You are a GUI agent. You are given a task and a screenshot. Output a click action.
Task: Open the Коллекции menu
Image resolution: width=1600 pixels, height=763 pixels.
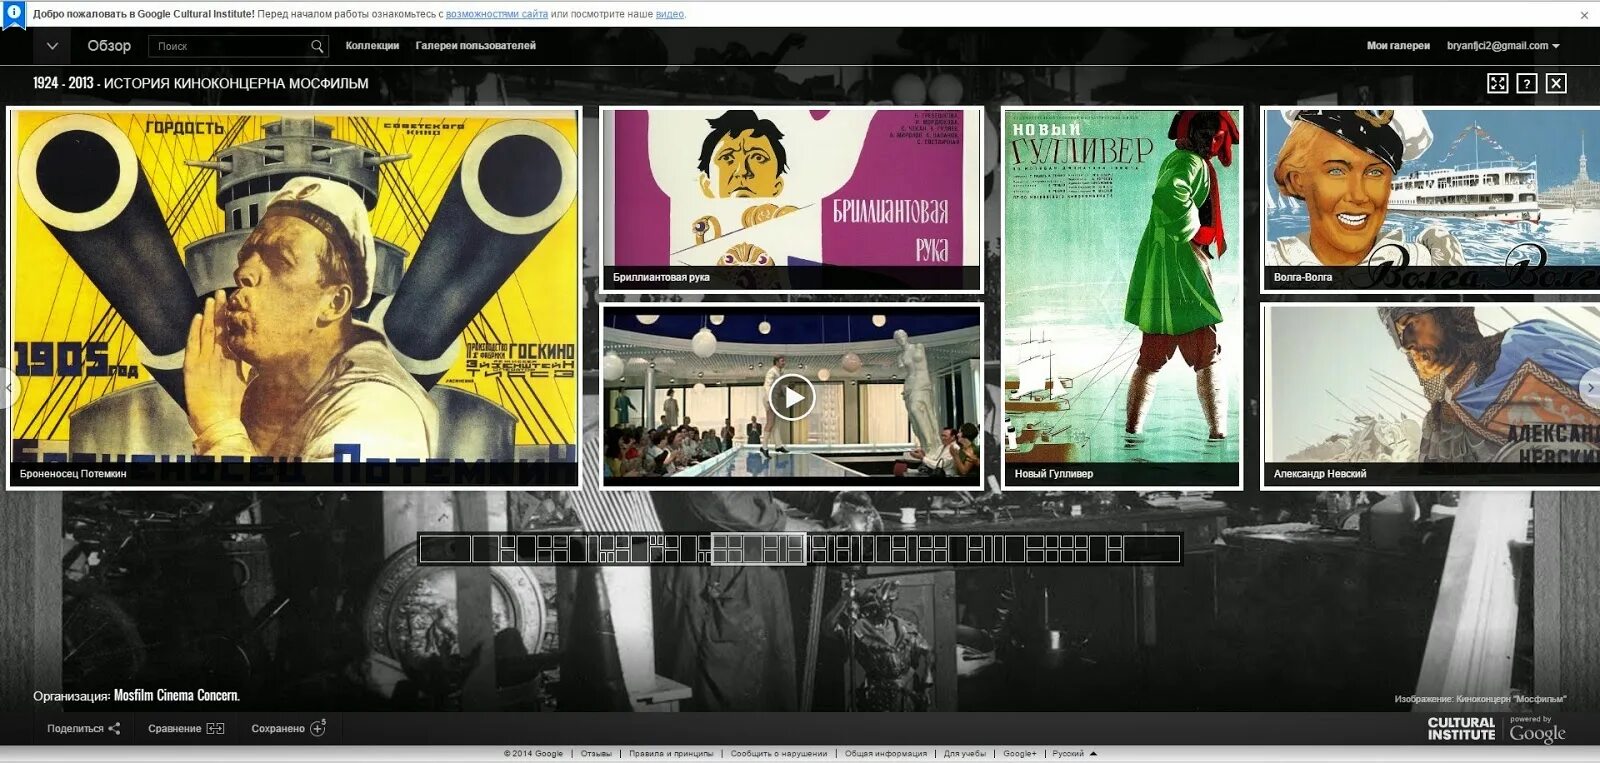click(x=372, y=46)
